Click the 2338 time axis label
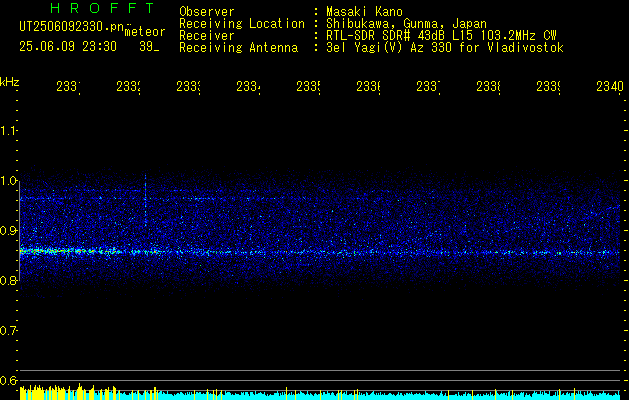This screenshot has height=400, width=629. click(x=488, y=86)
